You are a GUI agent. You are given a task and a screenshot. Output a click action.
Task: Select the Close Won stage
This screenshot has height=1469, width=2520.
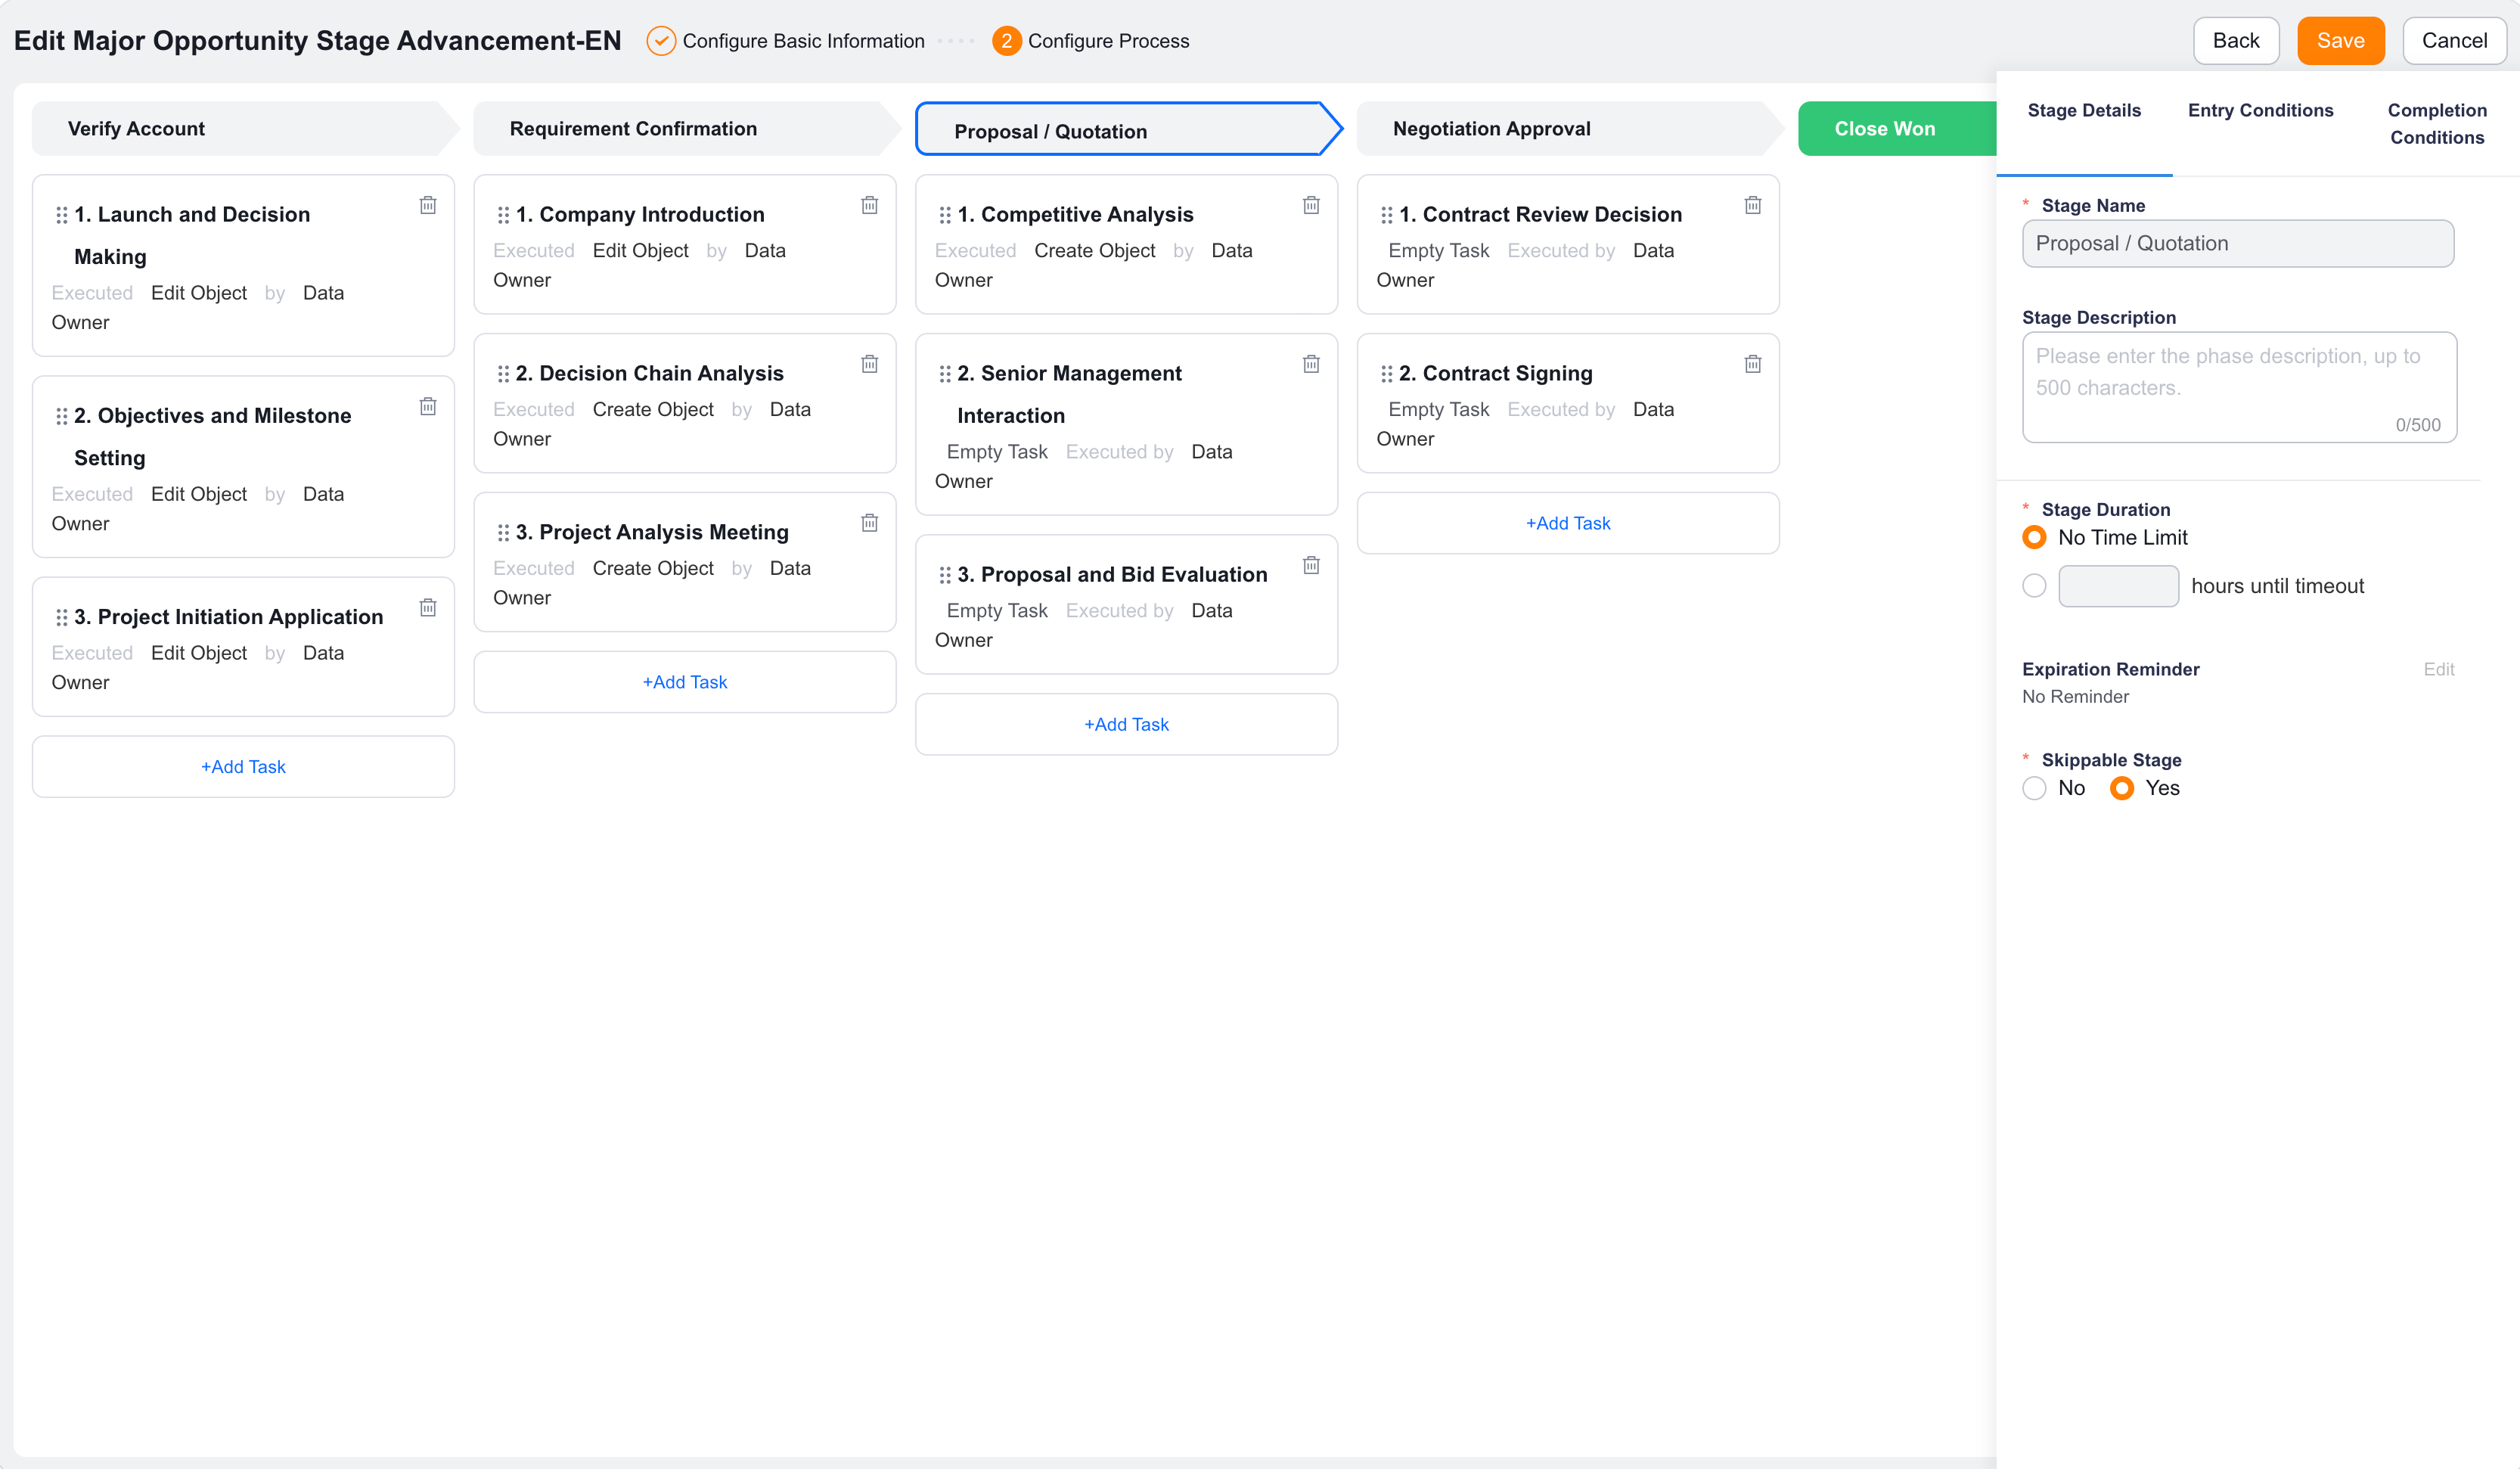[1896, 129]
